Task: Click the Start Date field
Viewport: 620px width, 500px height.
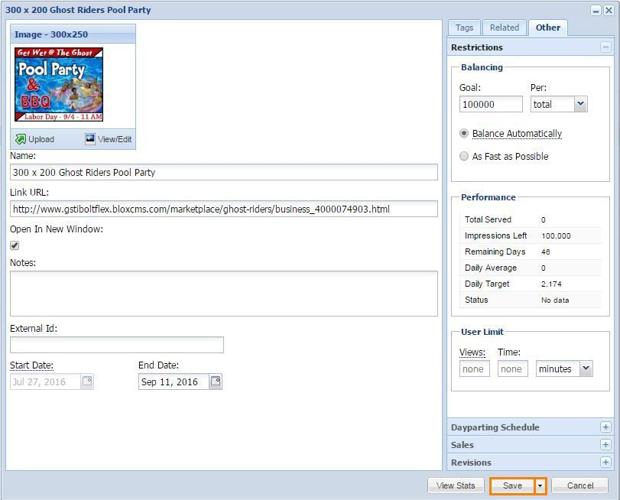Action: tap(45, 381)
